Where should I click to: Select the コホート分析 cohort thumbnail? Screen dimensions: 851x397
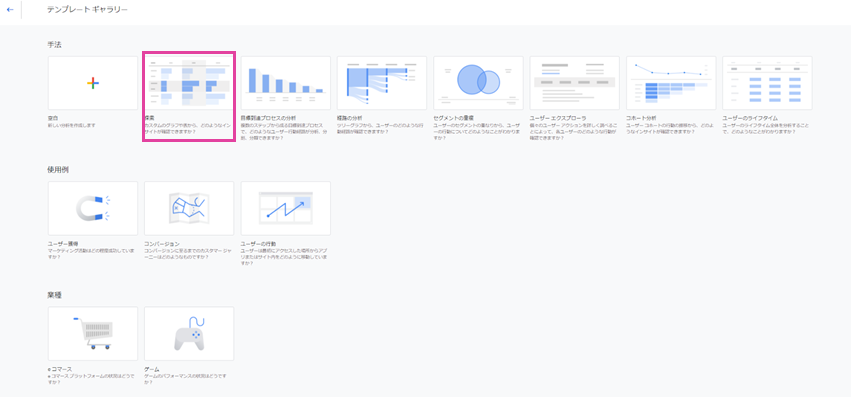(x=671, y=83)
